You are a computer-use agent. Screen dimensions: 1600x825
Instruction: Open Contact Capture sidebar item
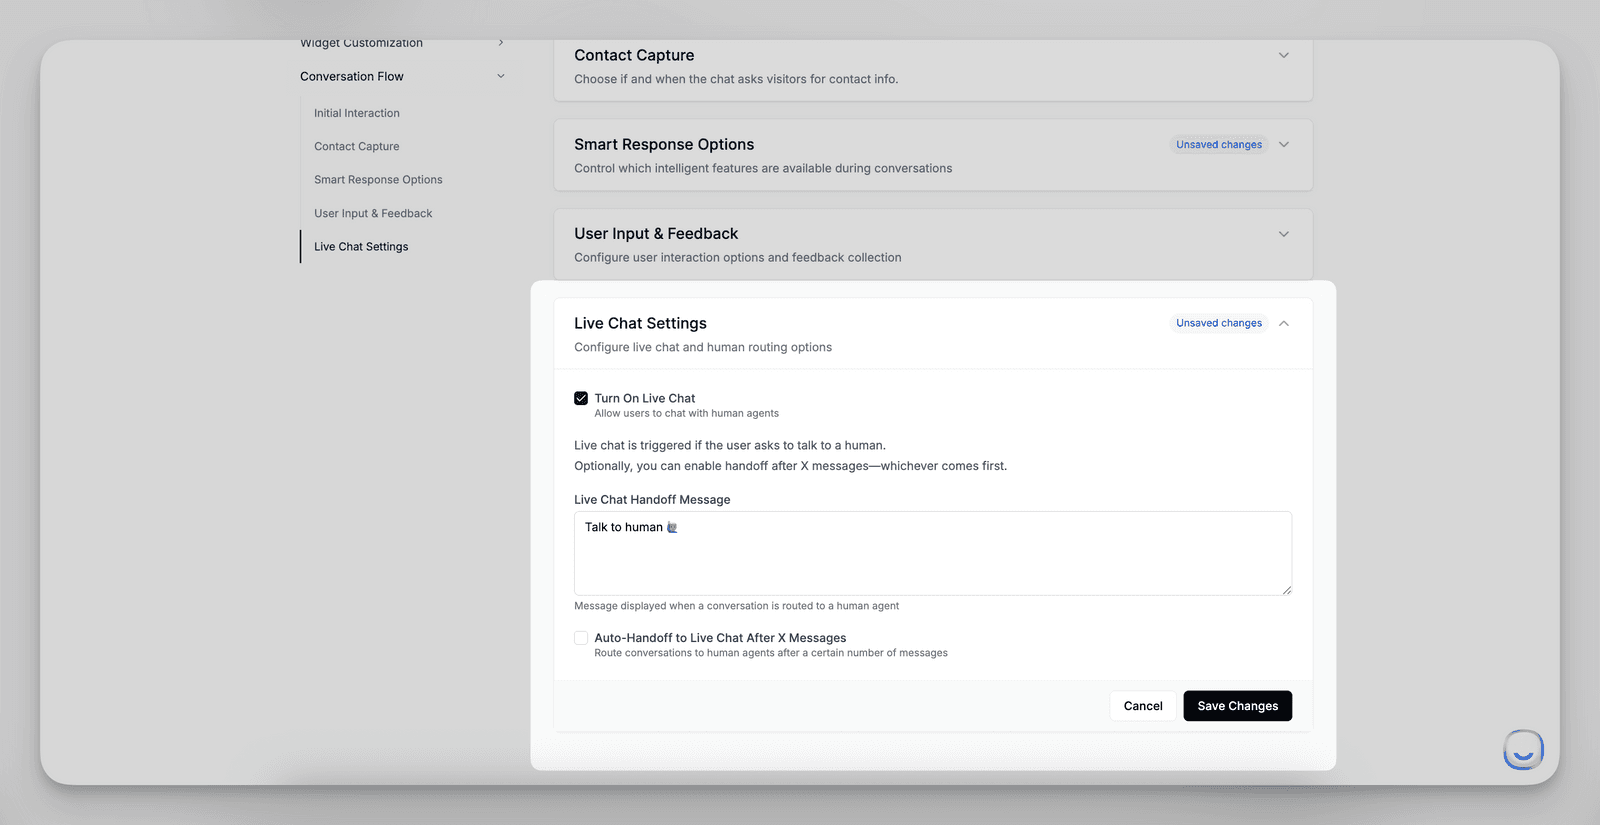click(x=357, y=146)
